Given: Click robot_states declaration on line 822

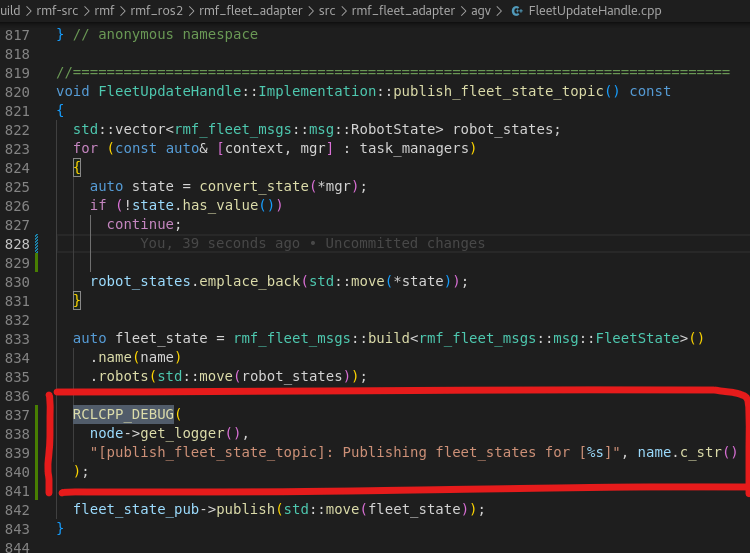Looking at the screenshot, I should (503, 129).
